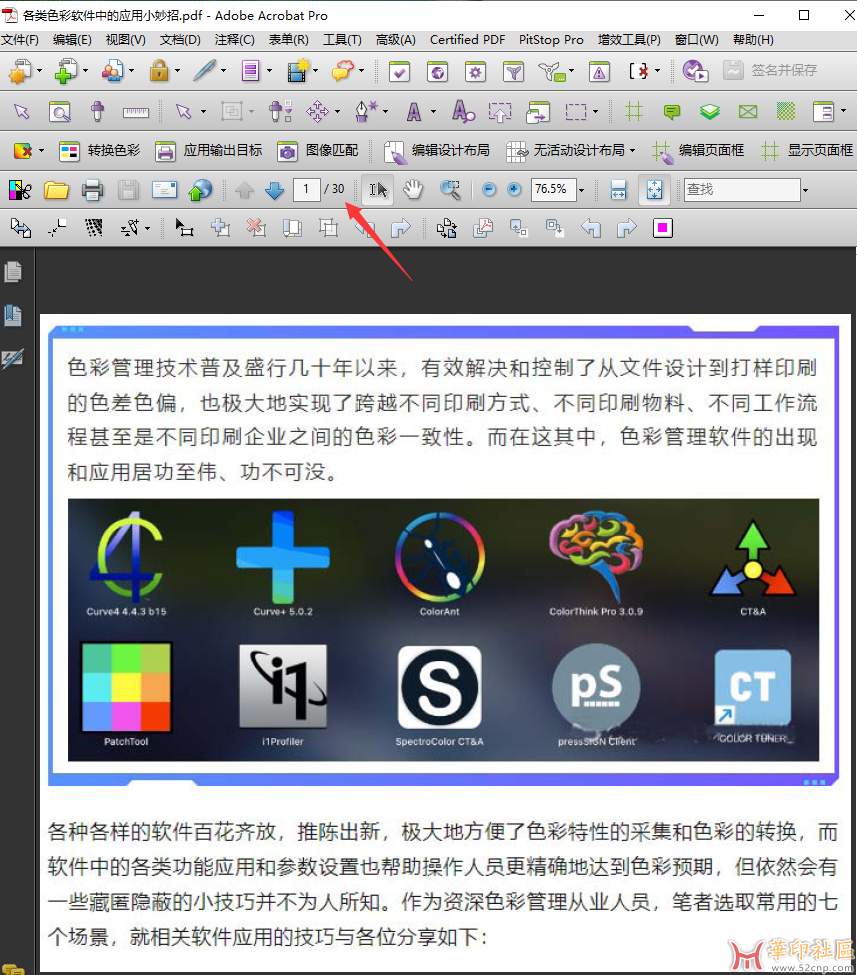This screenshot has width=857, height=975.
Task: Open the 帮助(H) menu
Action: tap(753, 40)
